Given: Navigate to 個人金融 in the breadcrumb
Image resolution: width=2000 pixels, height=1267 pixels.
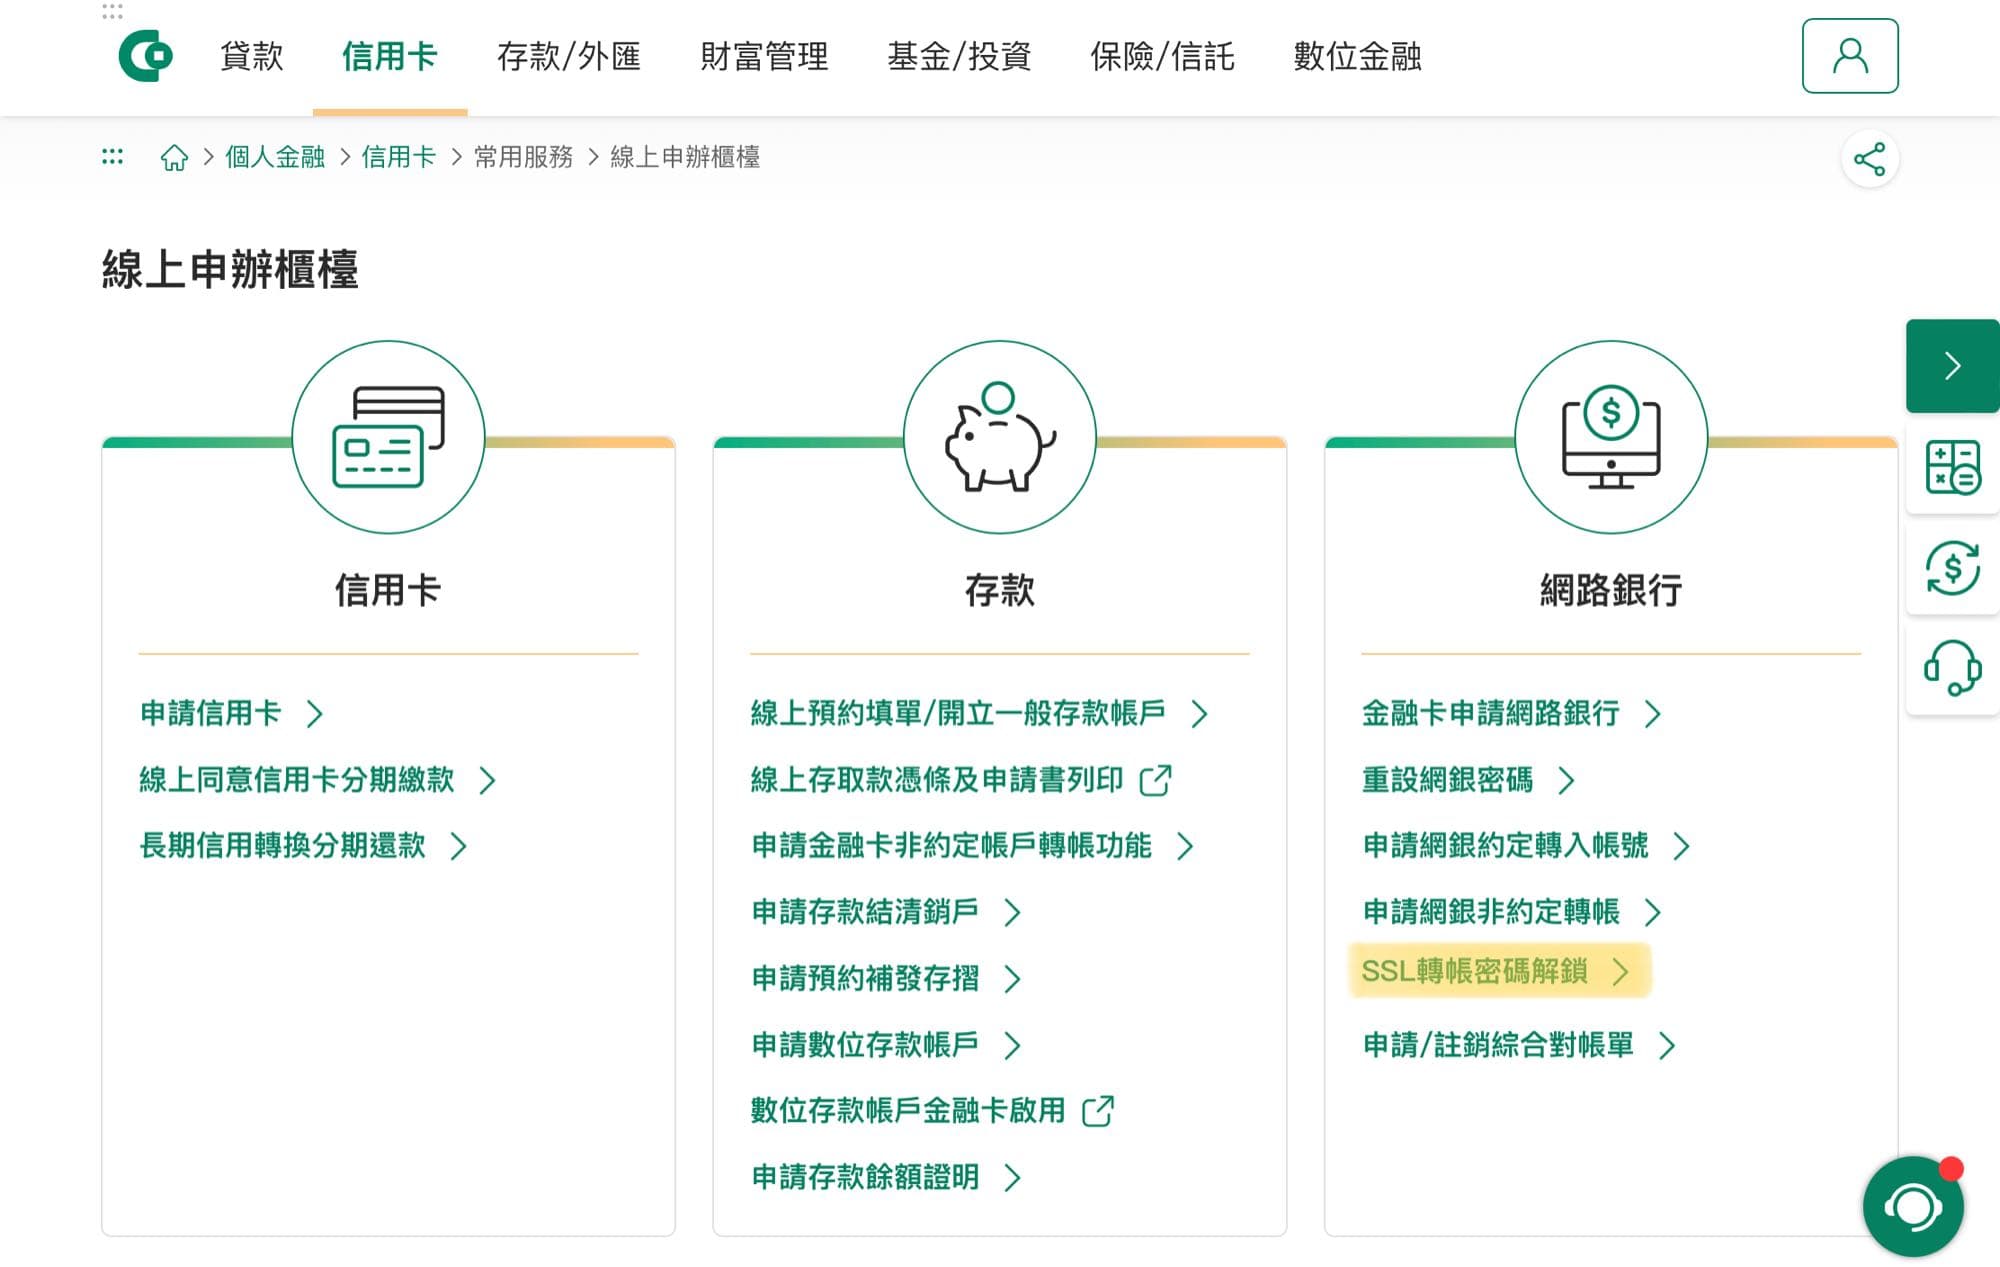Looking at the screenshot, I should [x=275, y=157].
